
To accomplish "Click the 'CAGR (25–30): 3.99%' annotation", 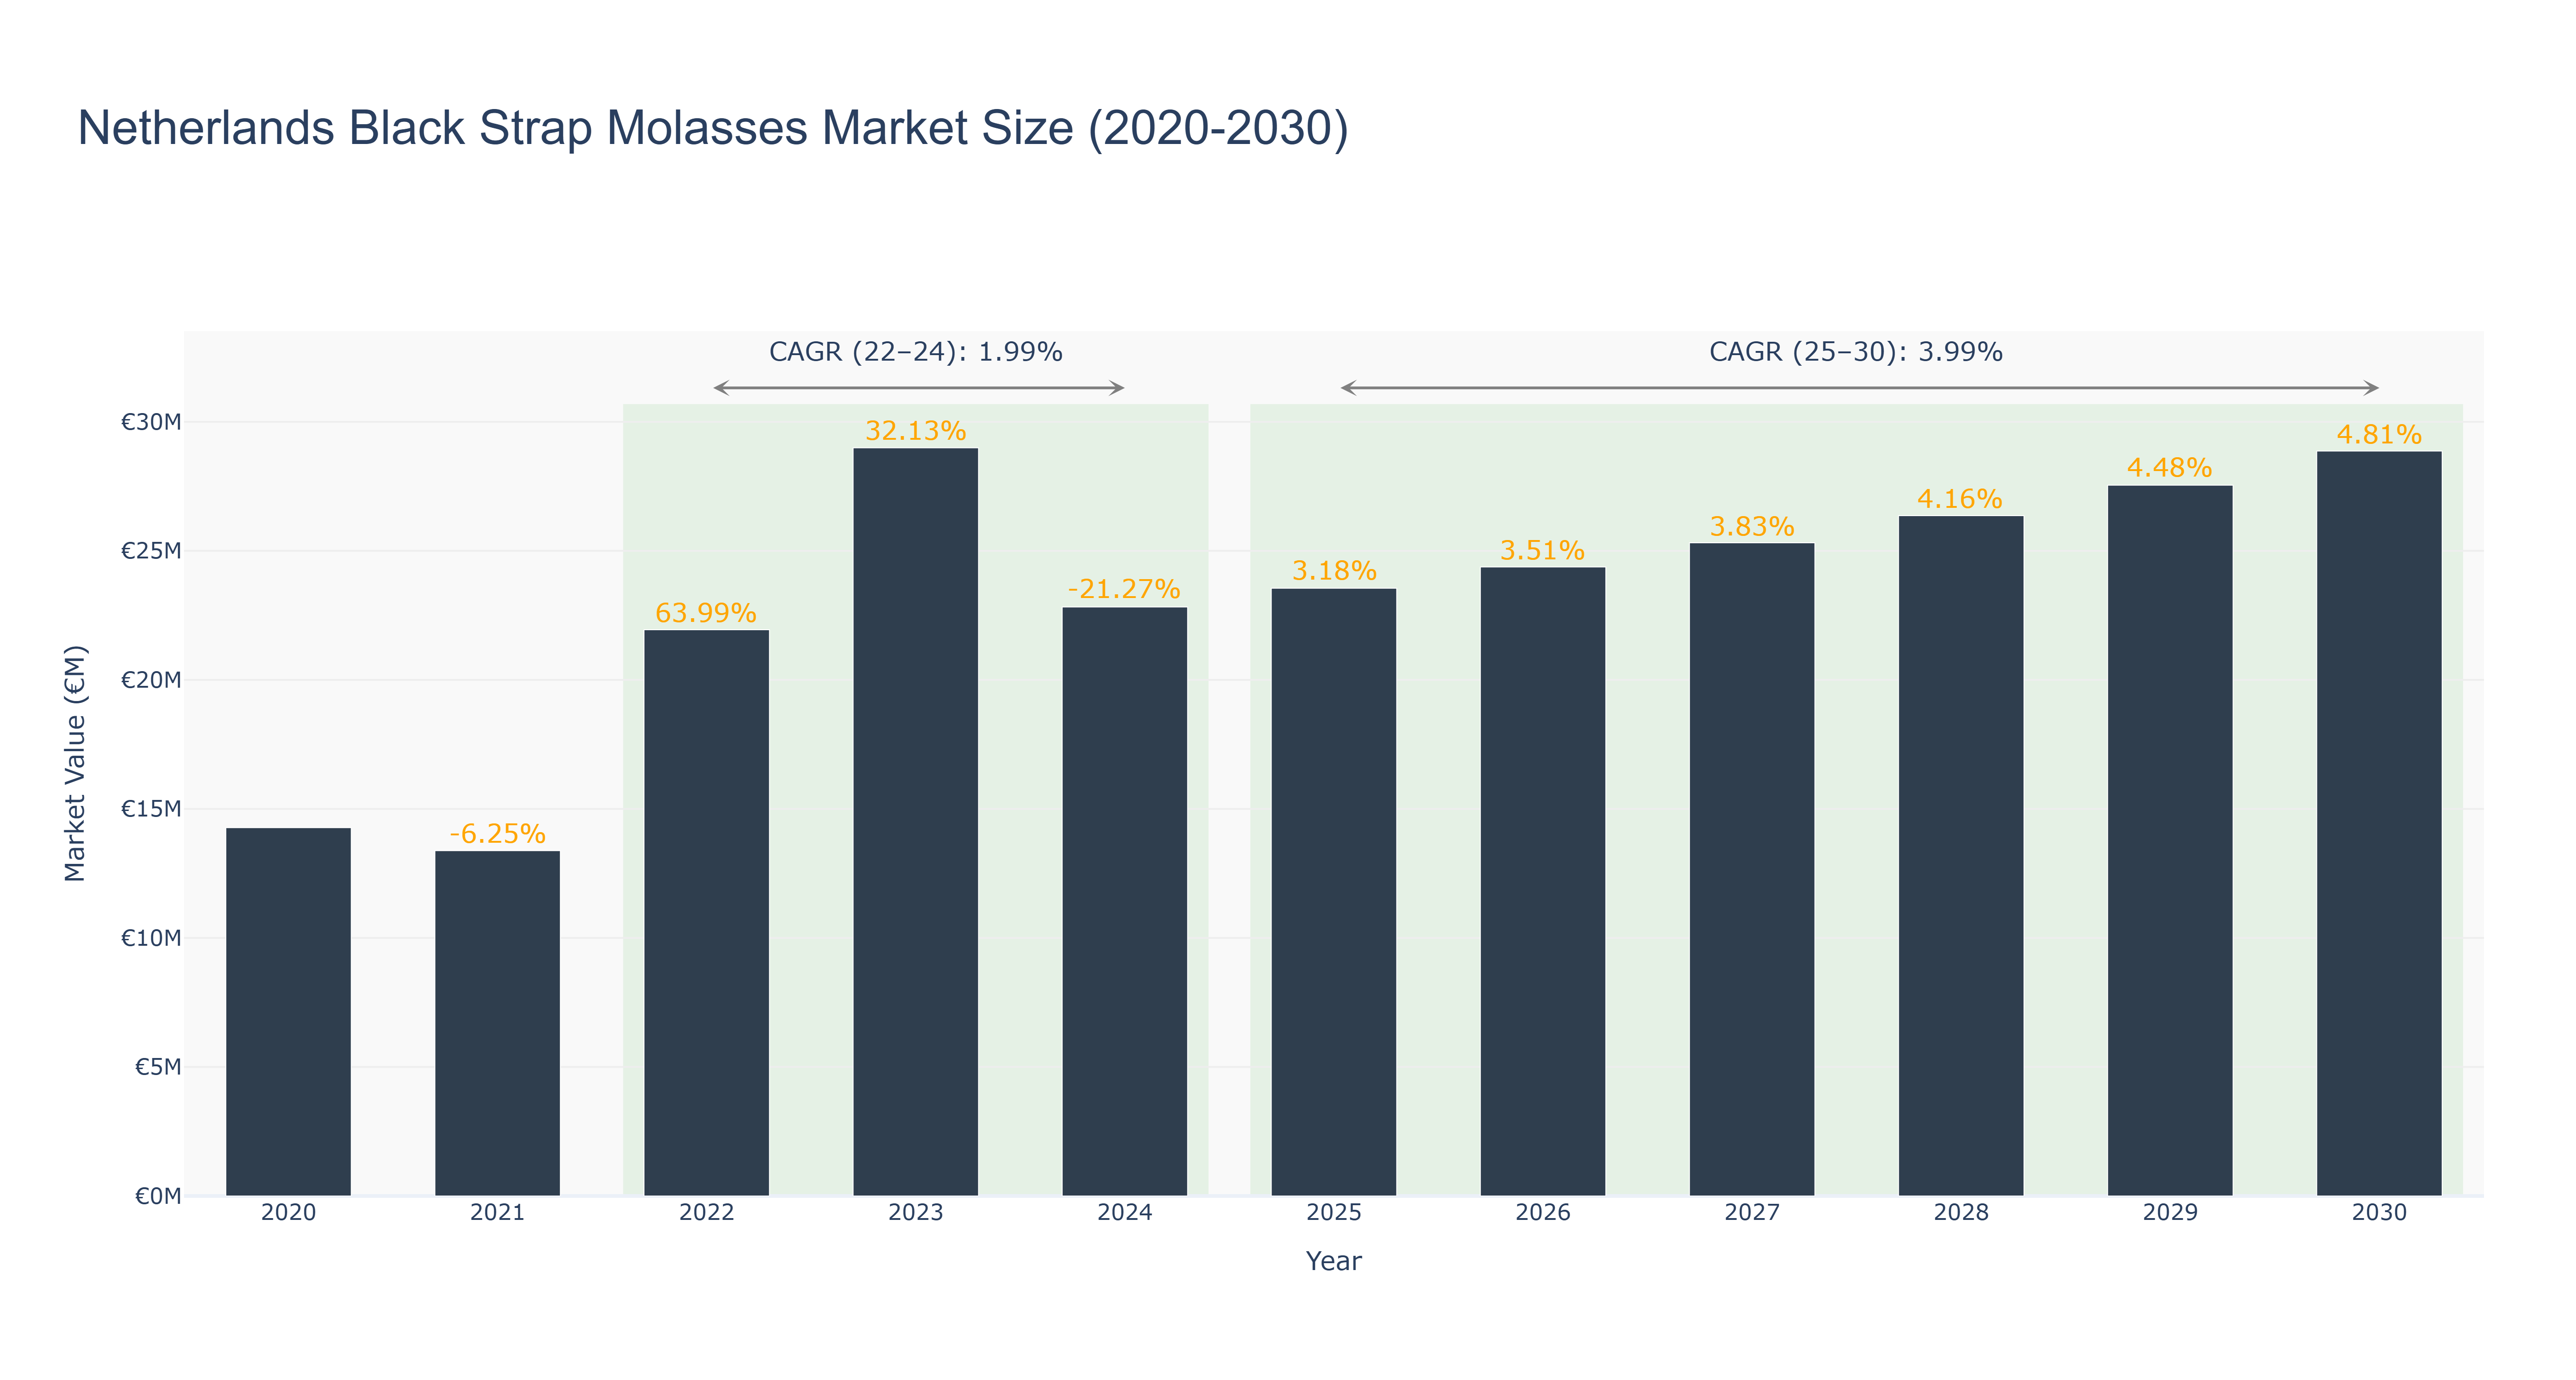I will [1855, 352].
